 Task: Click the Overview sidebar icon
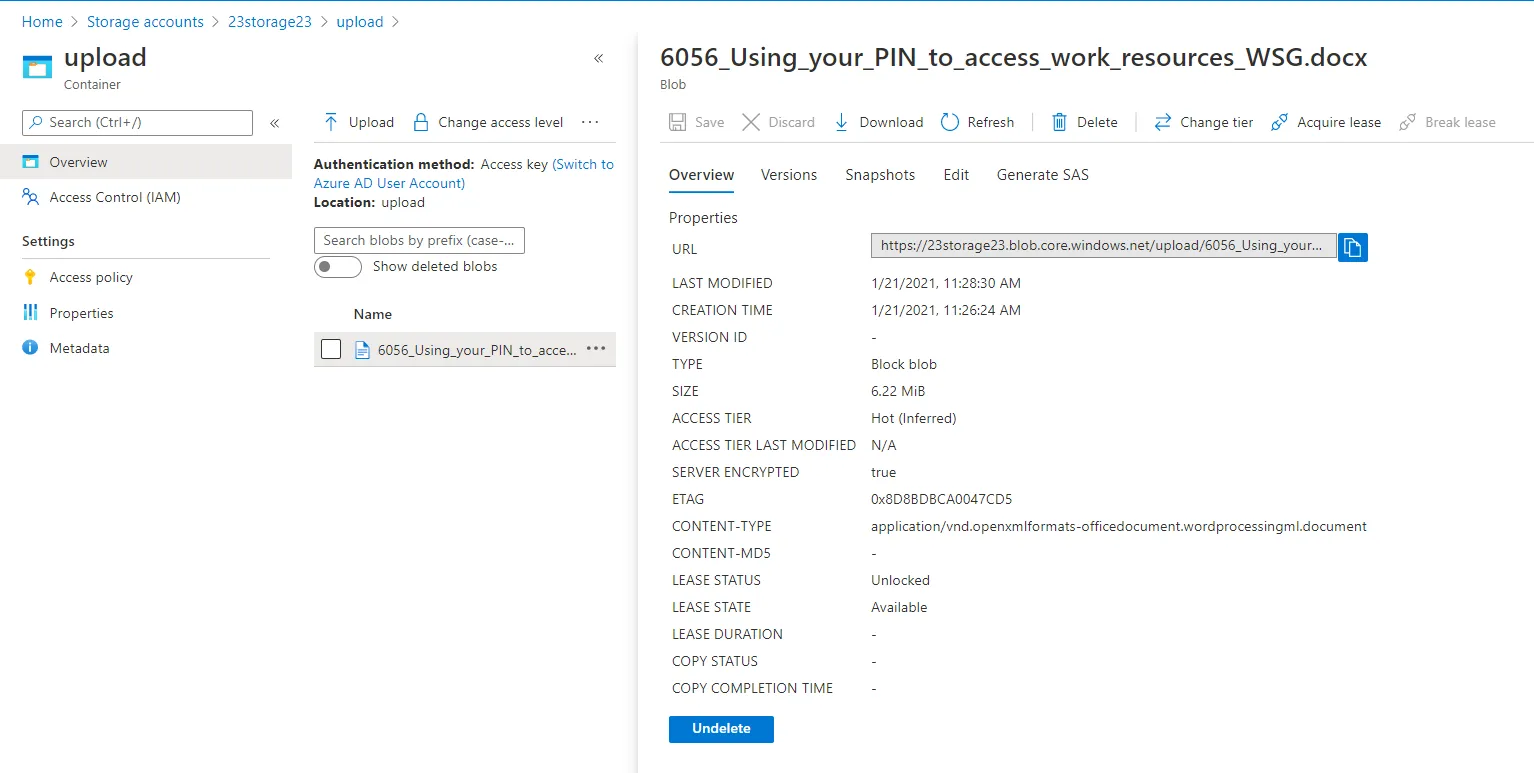[31, 162]
